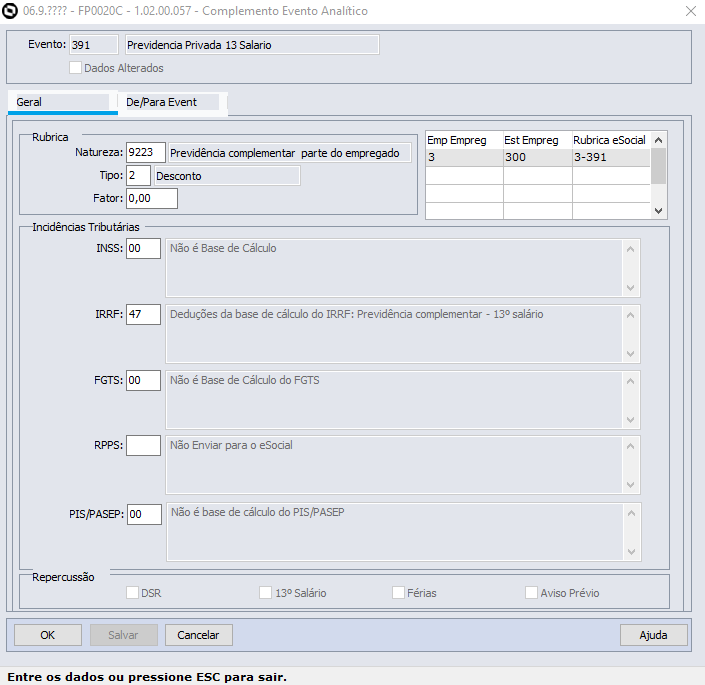Toggle the Dados Alterados checkbox
Image resolution: width=705 pixels, height=685 pixels.
tap(76, 68)
